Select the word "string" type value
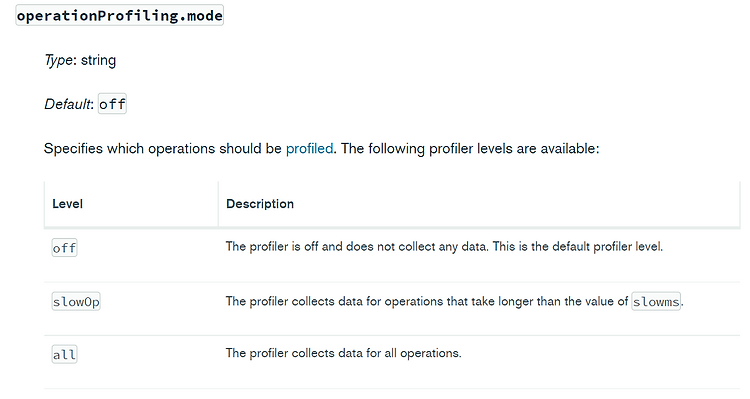Screen dimensions: 750x399 click(98, 60)
